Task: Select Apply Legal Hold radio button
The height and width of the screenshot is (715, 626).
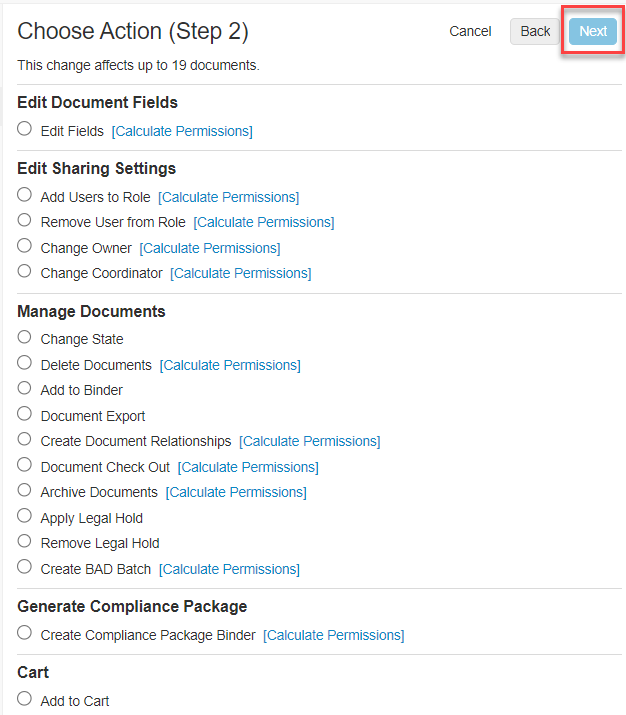Action: point(25,516)
